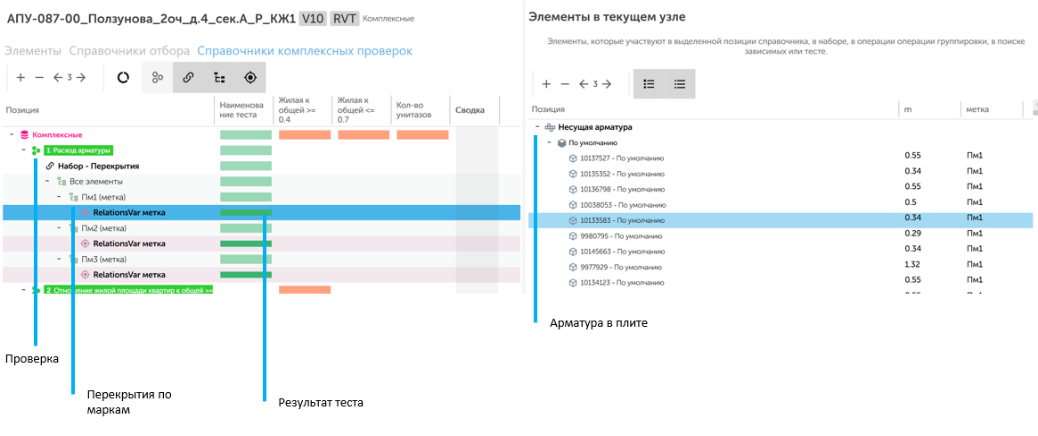The height and width of the screenshot is (436, 1038).
Task: Collapse the Пм1 (метка) node
Action: pos(60,196)
